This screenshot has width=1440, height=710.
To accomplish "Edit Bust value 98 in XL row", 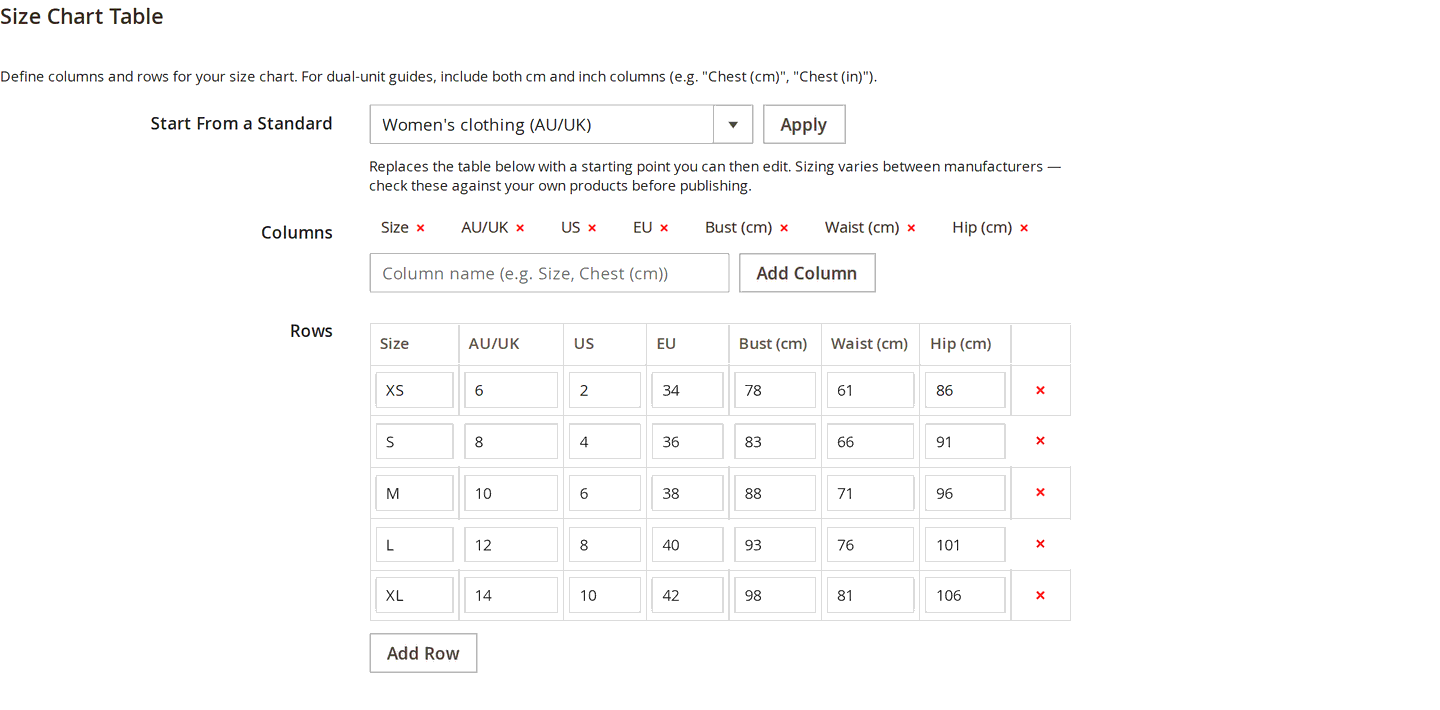I will 775,595.
